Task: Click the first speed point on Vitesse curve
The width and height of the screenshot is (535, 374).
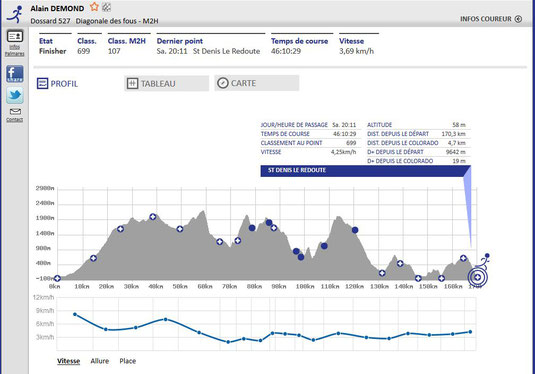Action: tap(75, 314)
